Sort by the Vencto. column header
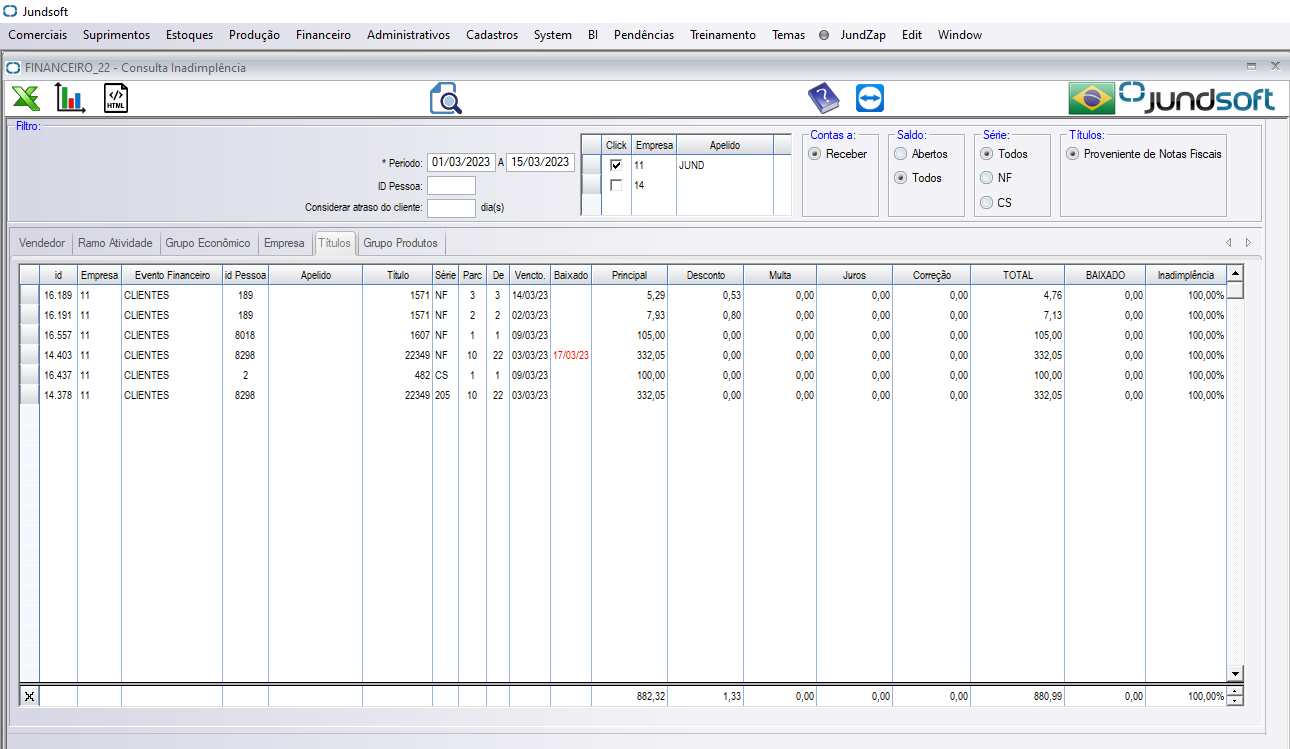 (530, 275)
